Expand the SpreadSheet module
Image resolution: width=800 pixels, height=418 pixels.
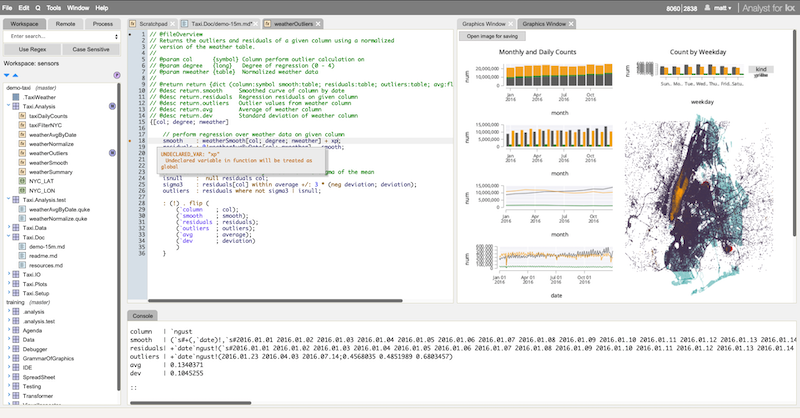[x=9, y=377]
